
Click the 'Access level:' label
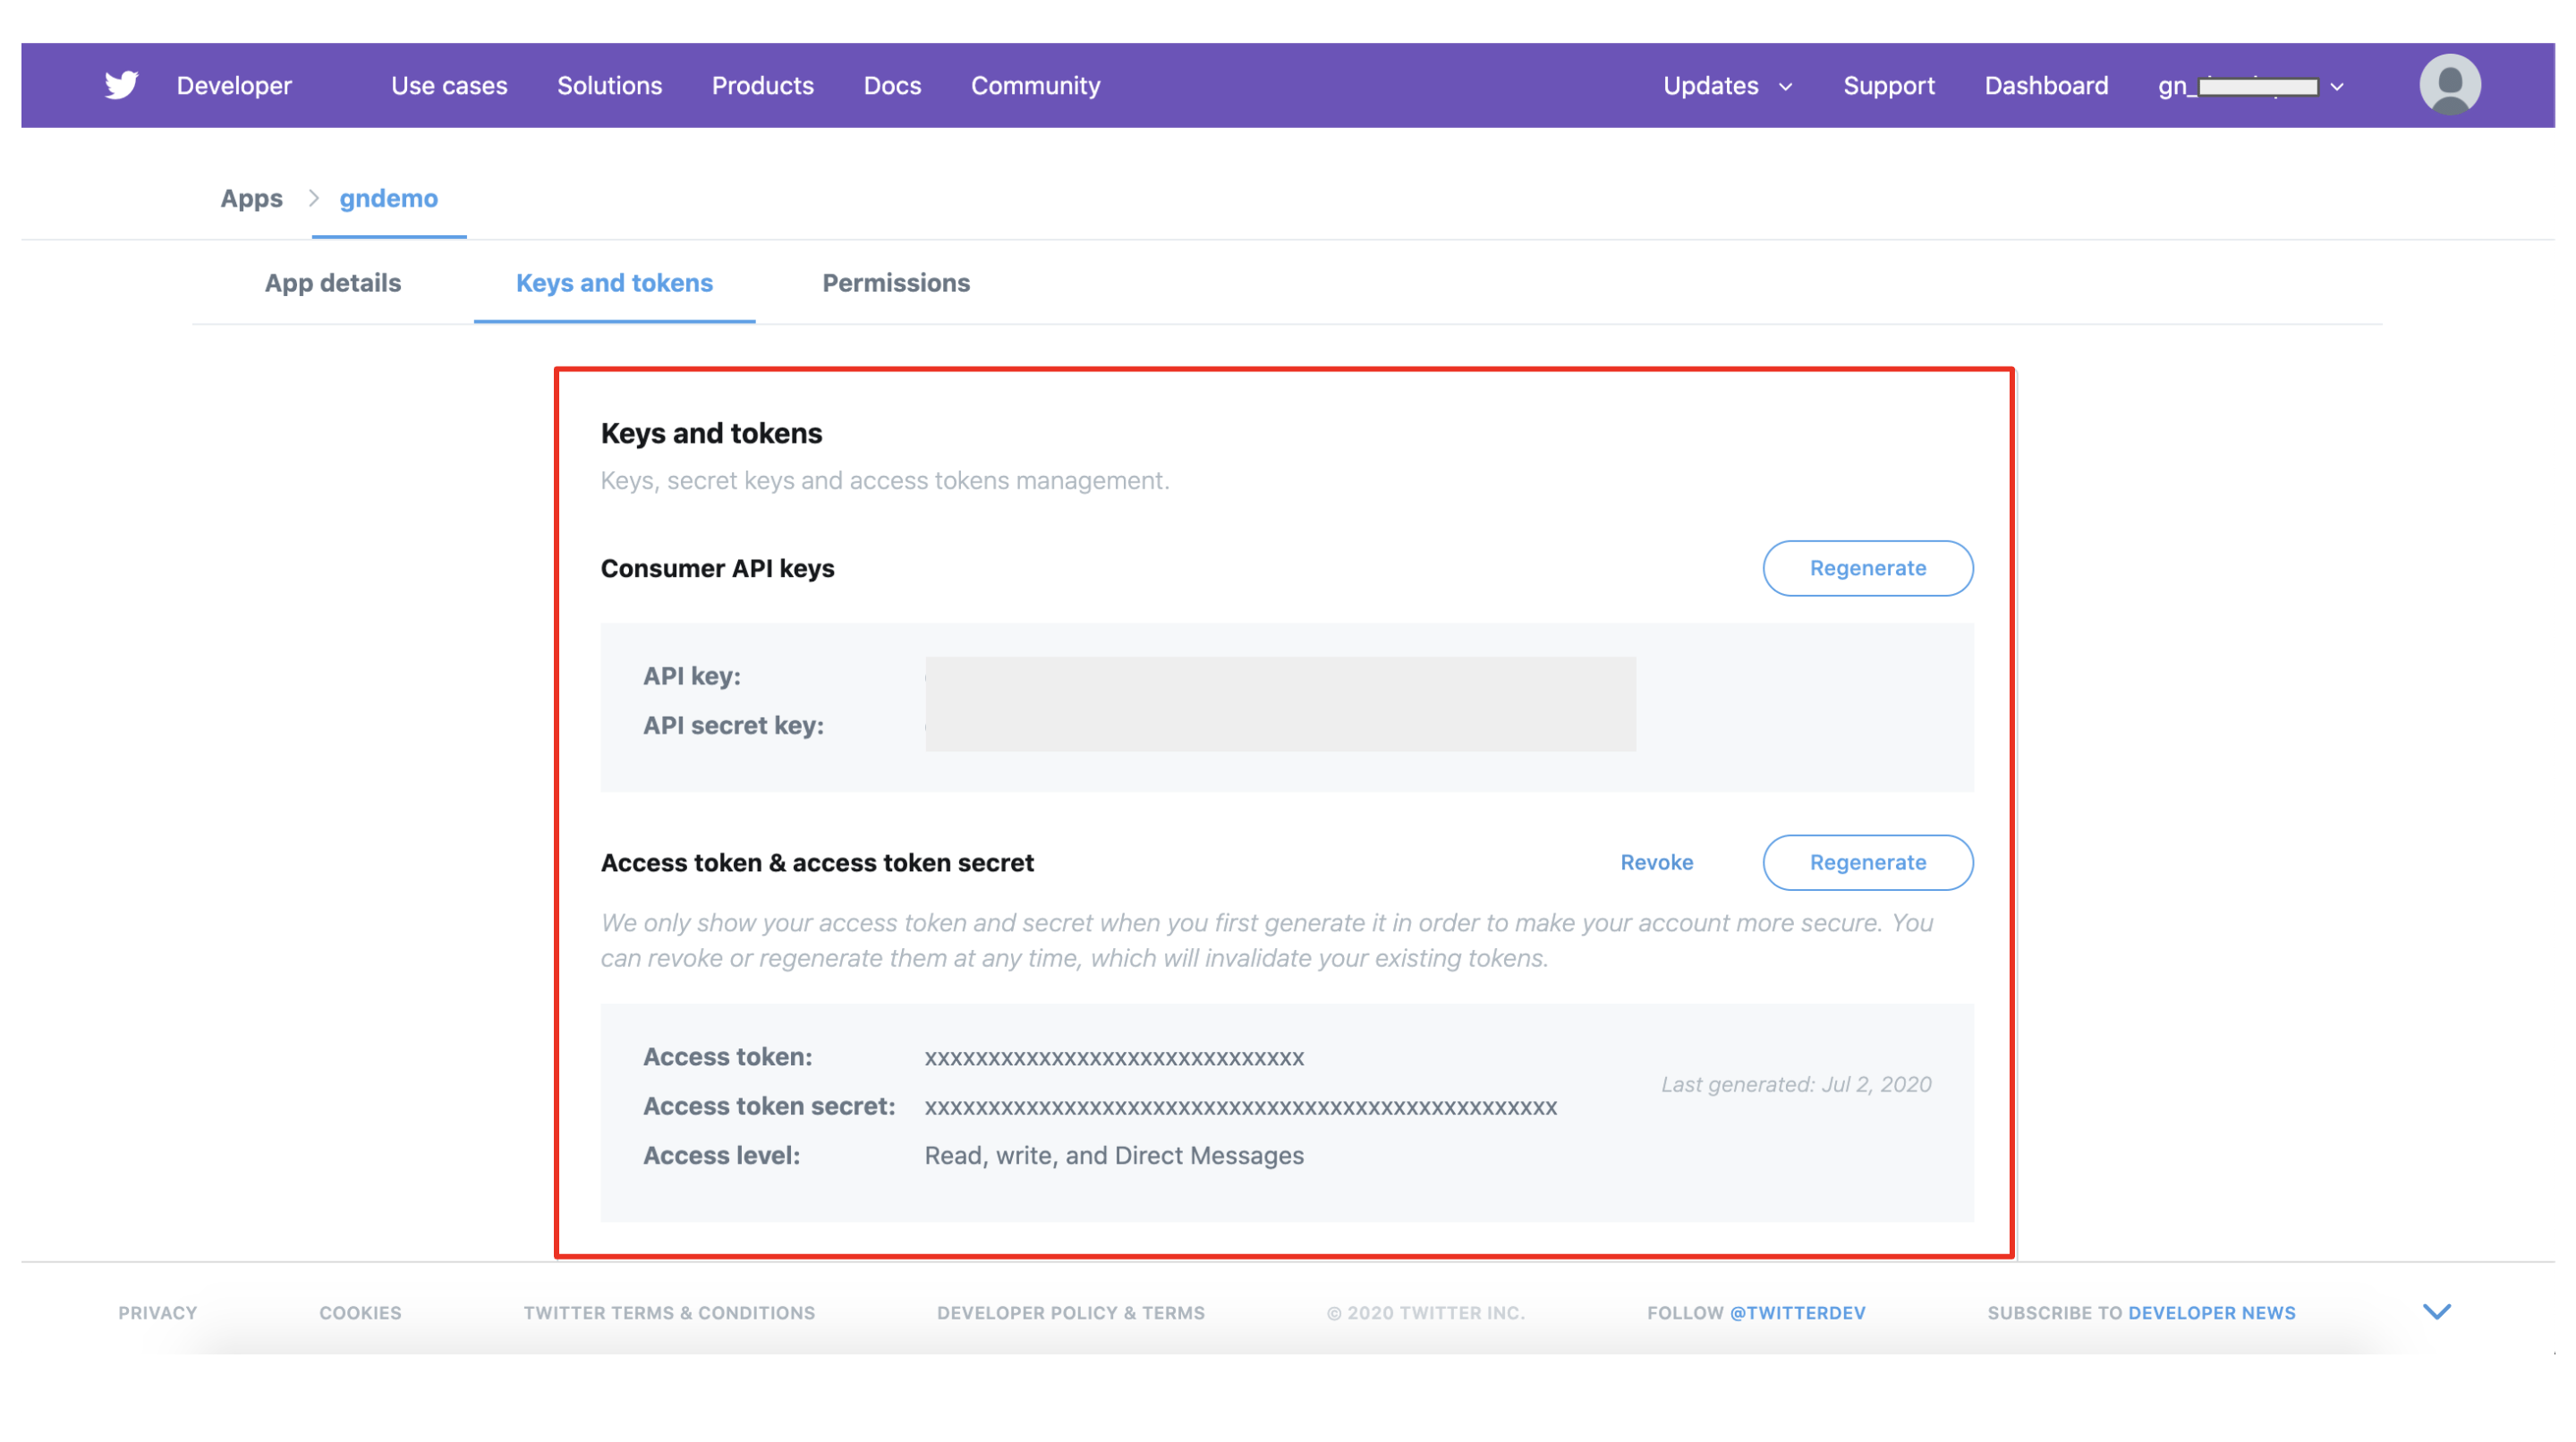(721, 1156)
